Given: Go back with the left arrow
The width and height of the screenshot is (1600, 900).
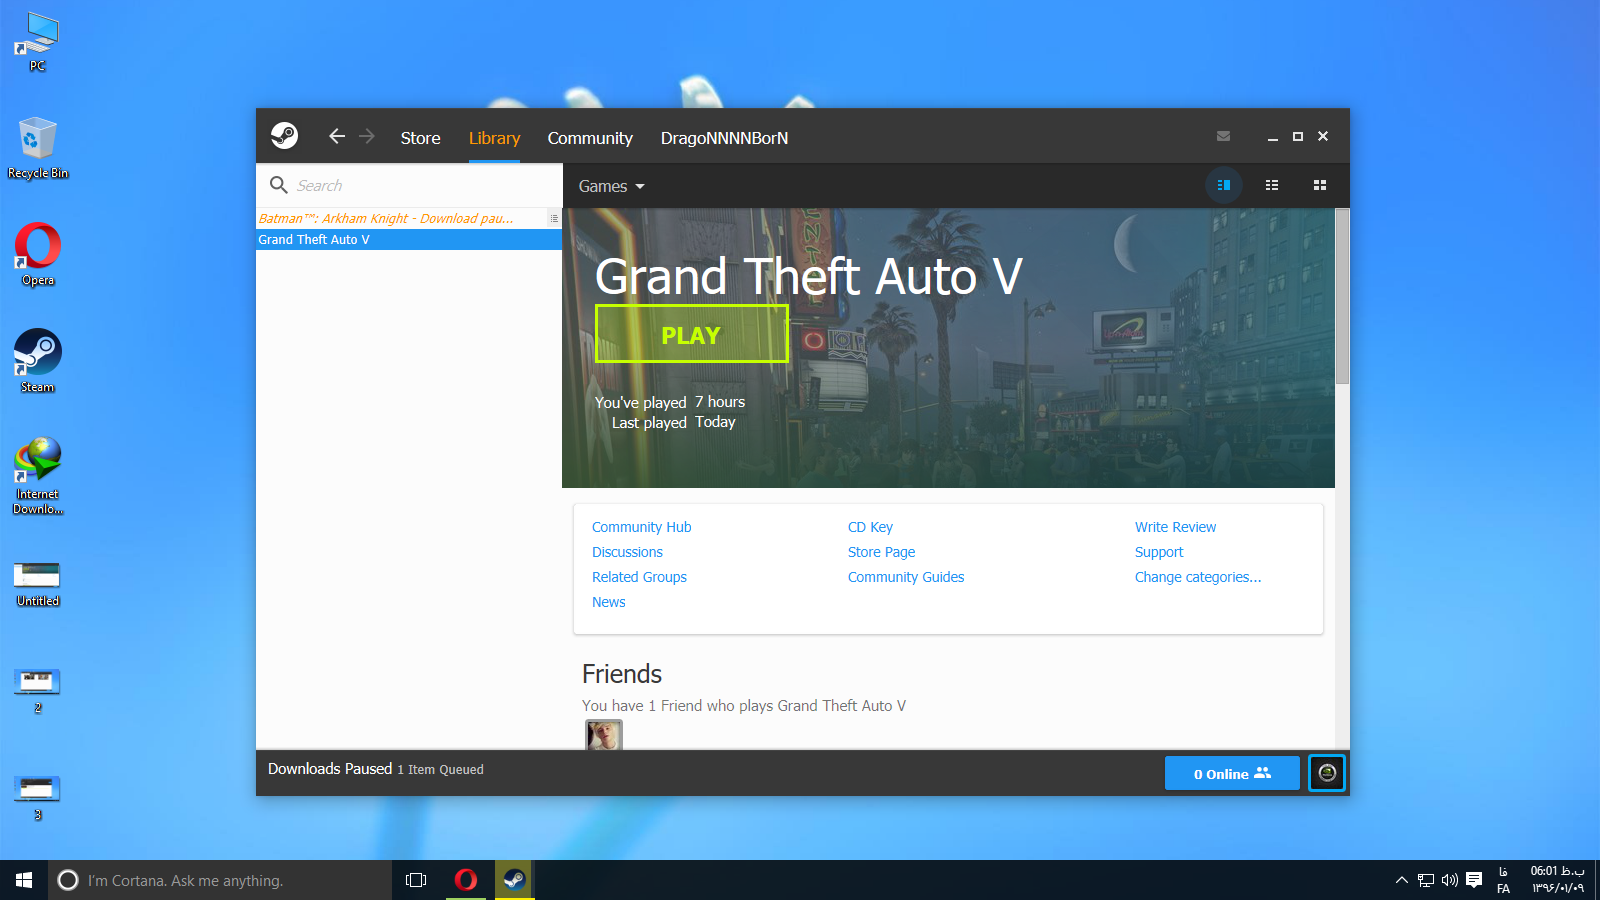Looking at the screenshot, I should click(x=337, y=136).
